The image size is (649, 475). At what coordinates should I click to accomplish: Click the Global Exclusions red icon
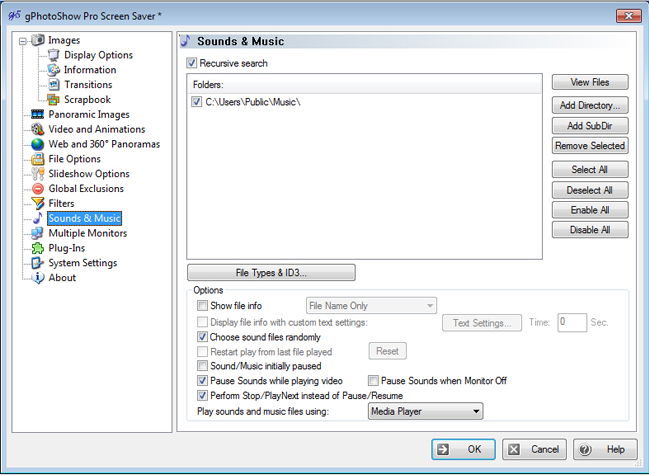pyautogui.click(x=38, y=189)
